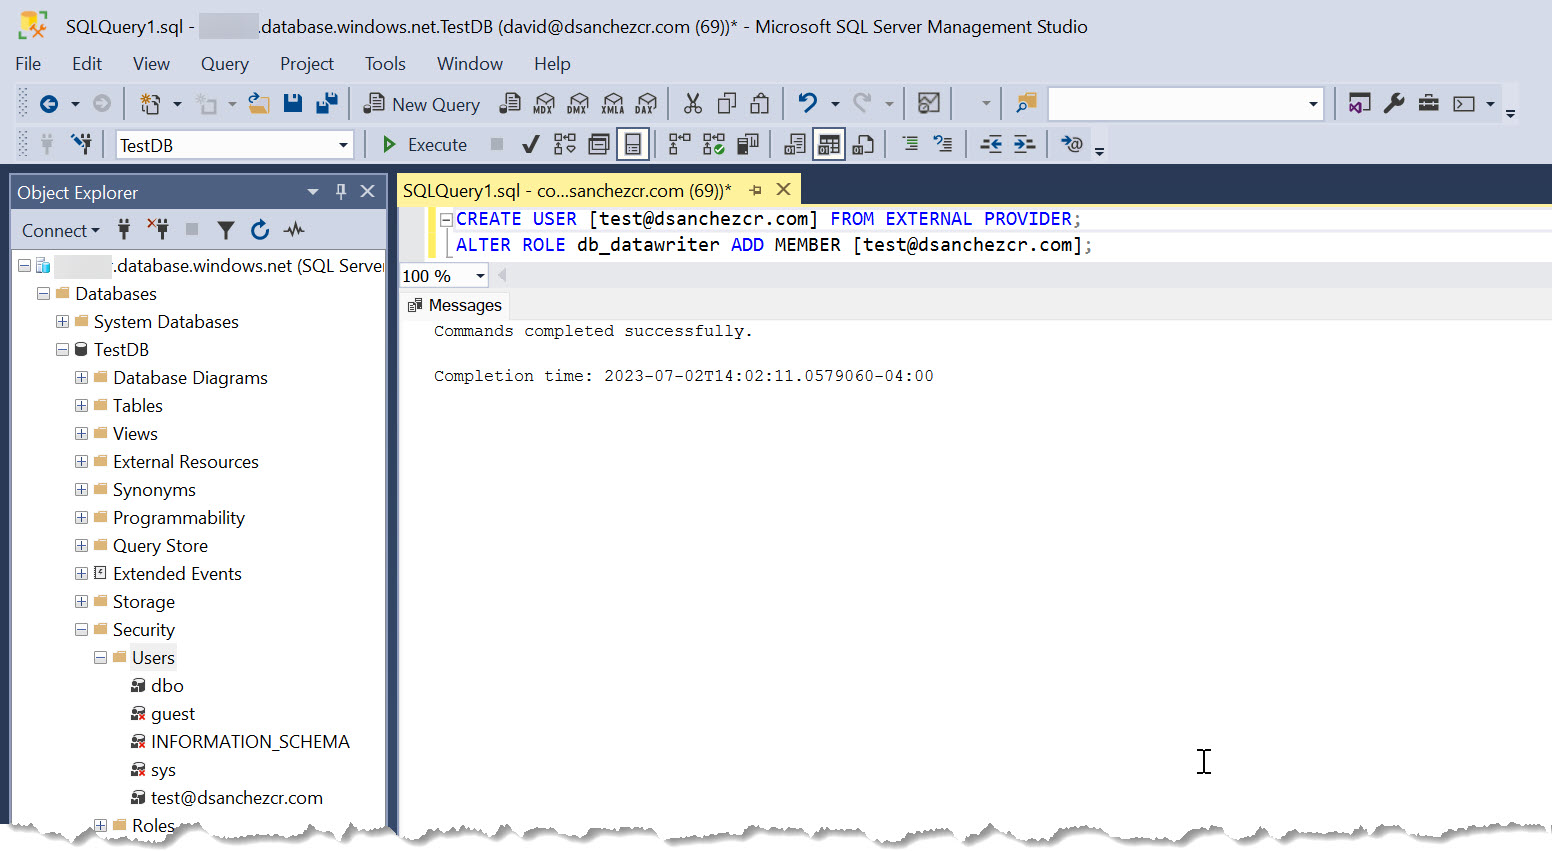
Task: Click the Cut scissors icon
Action: click(x=692, y=104)
